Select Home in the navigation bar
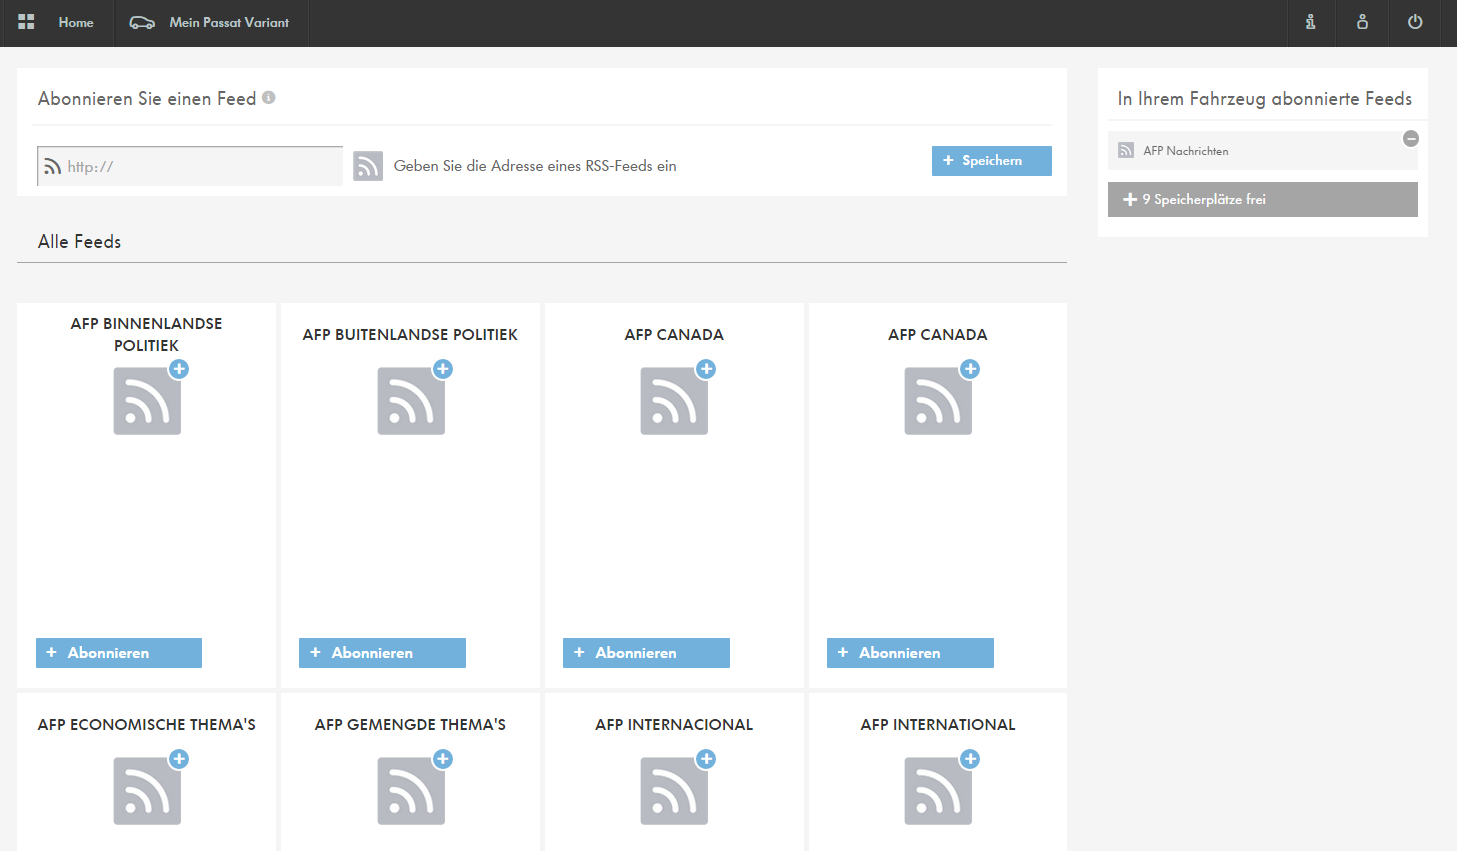 tap(75, 22)
